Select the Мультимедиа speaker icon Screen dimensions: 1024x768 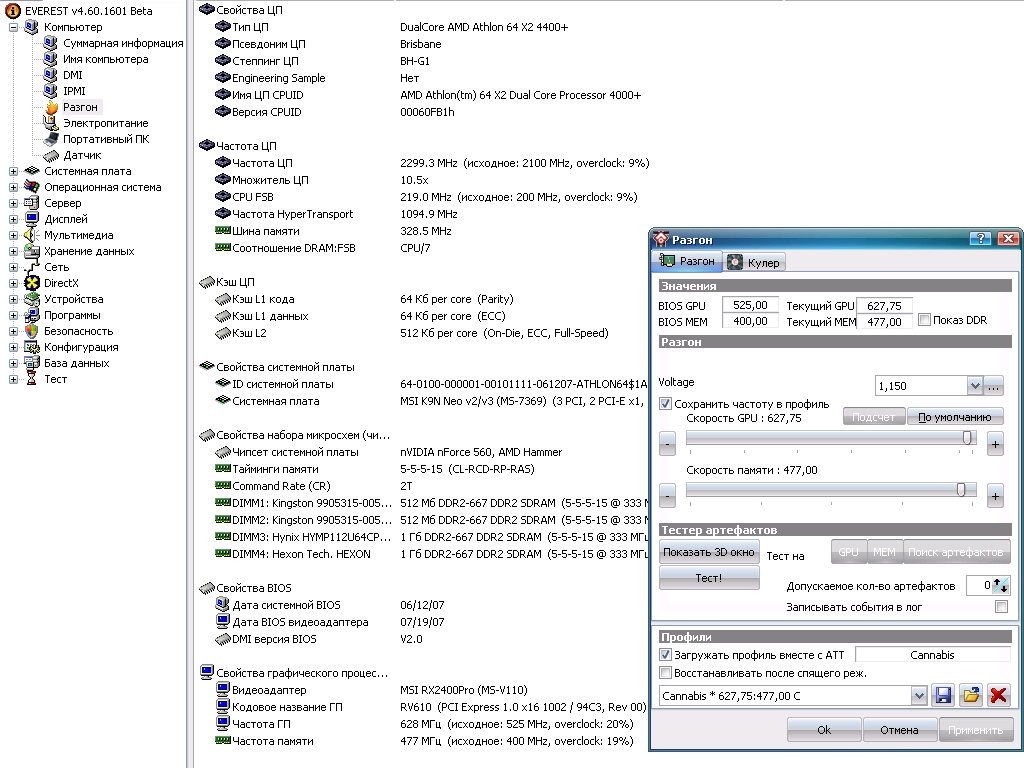tap(31, 235)
